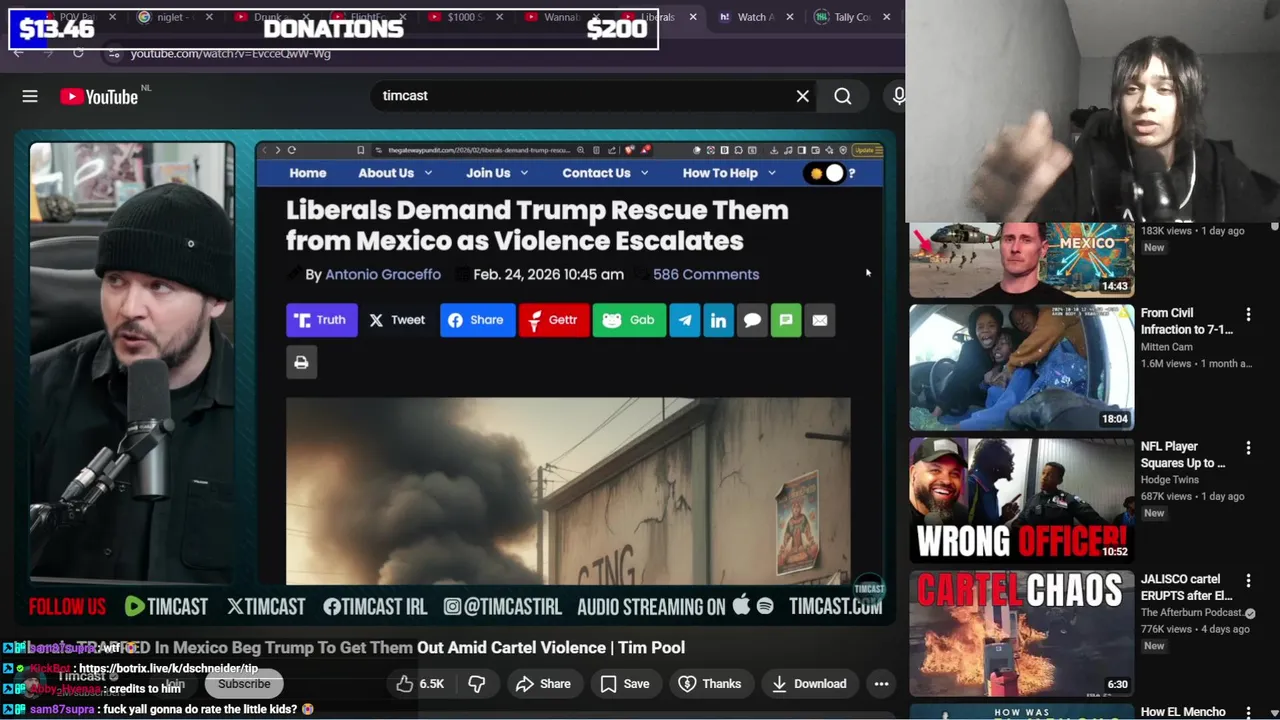Go to YouTube home via logo
Viewport: 1280px width, 720px height.
coord(99,96)
